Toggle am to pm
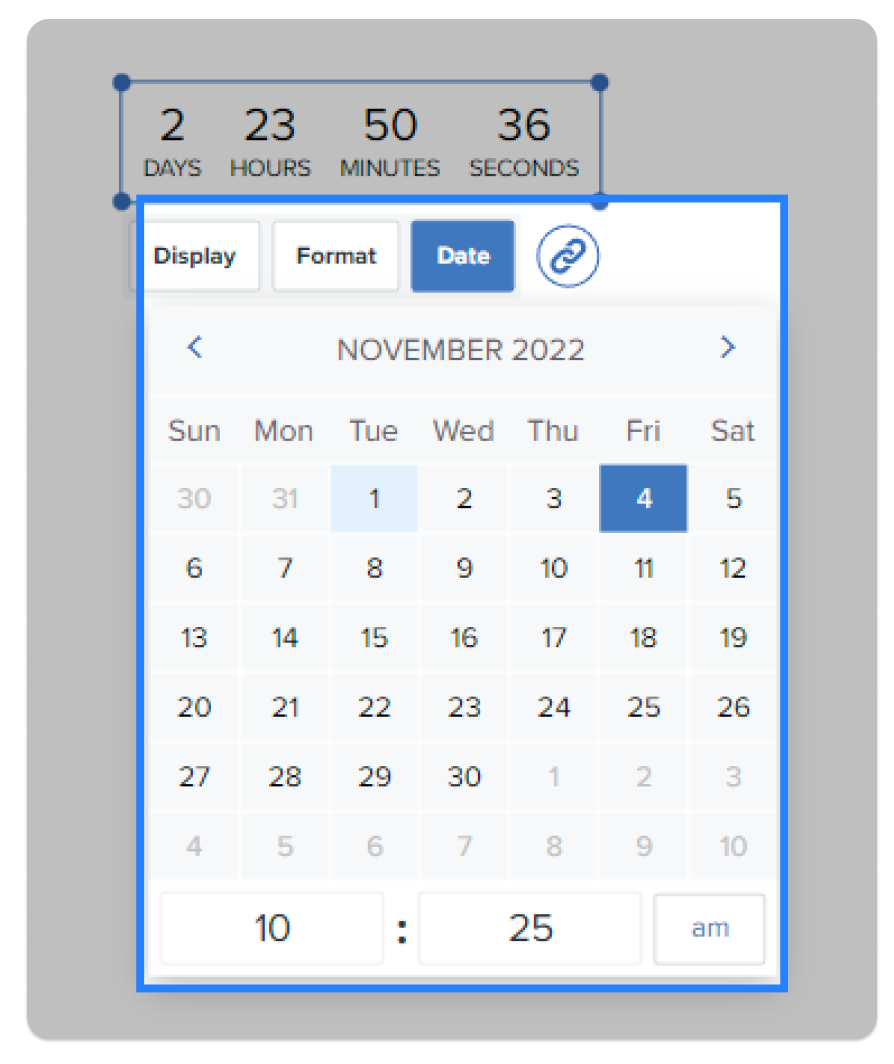The height and width of the screenshot is (1064, 894). tap(709, 928)
